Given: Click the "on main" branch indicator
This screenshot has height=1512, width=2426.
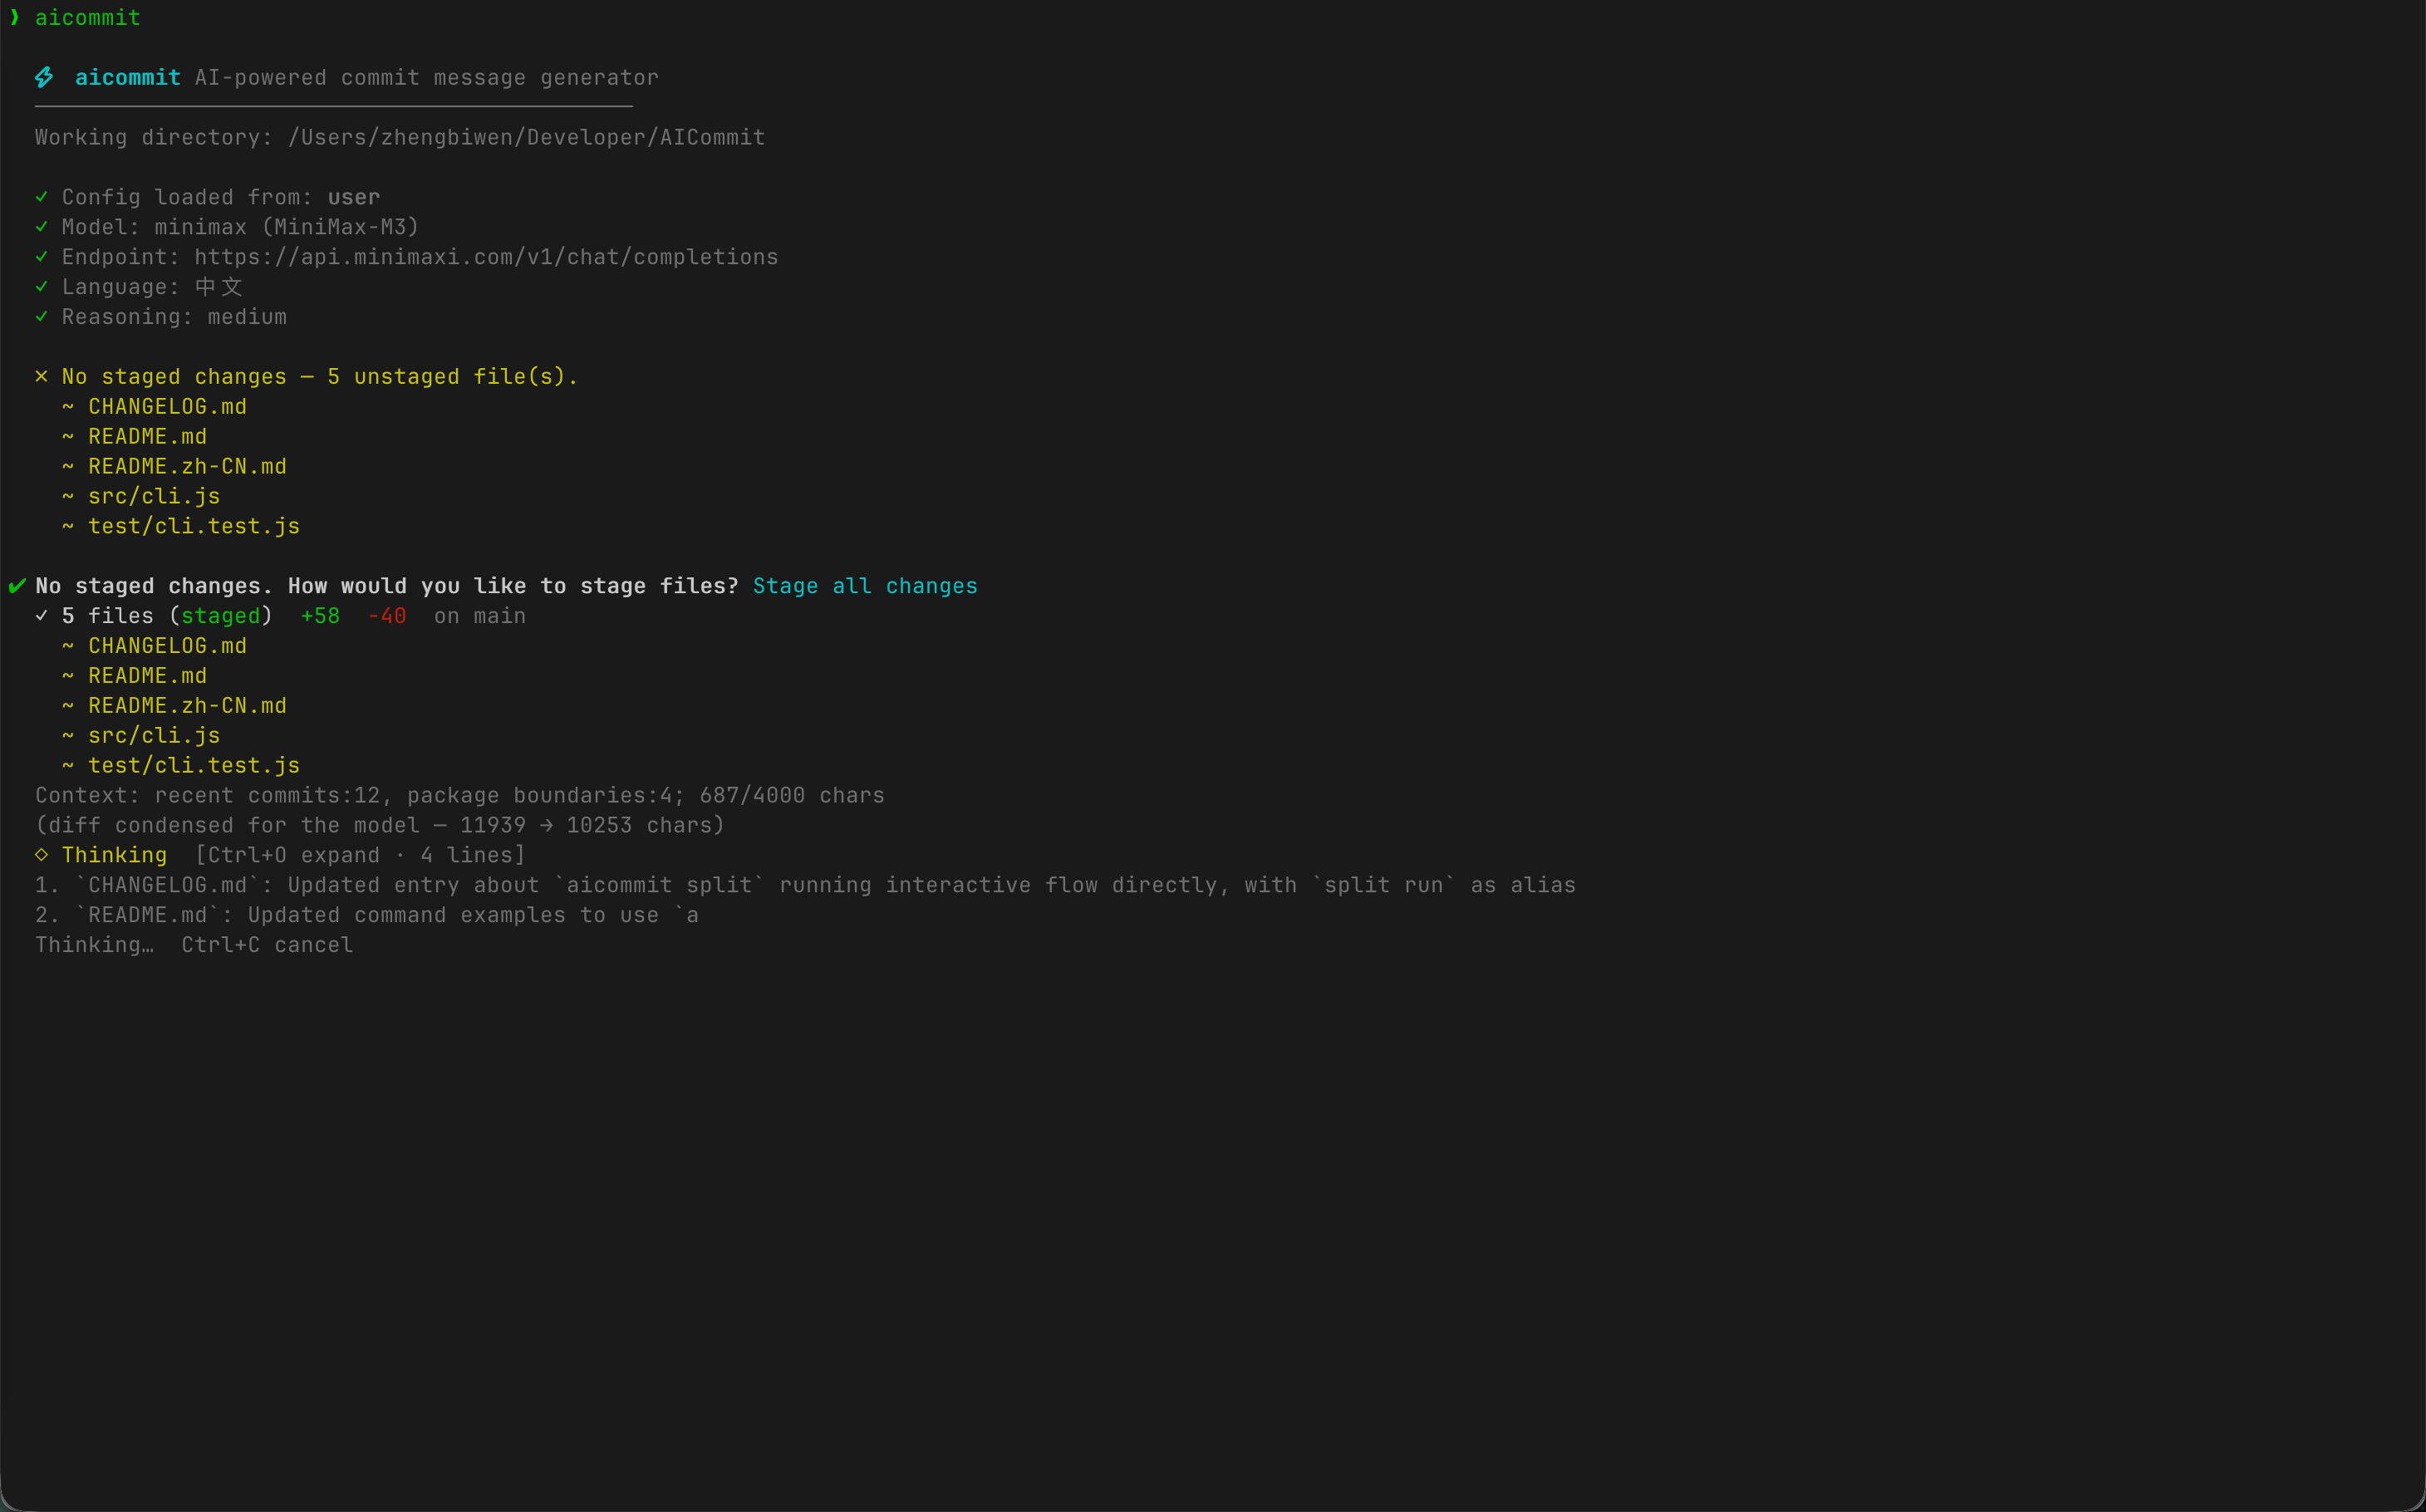Looking at the screenshot, I should coord(480,616).
